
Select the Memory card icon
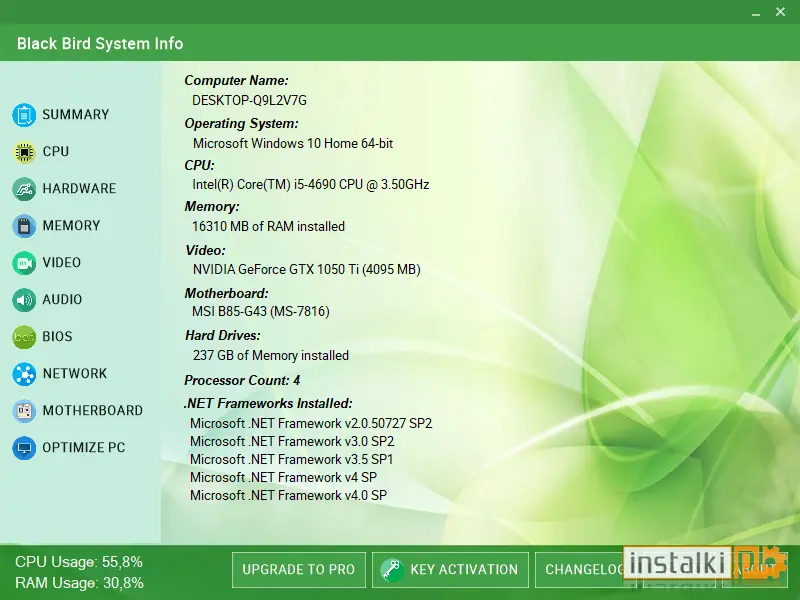(24, 226)
